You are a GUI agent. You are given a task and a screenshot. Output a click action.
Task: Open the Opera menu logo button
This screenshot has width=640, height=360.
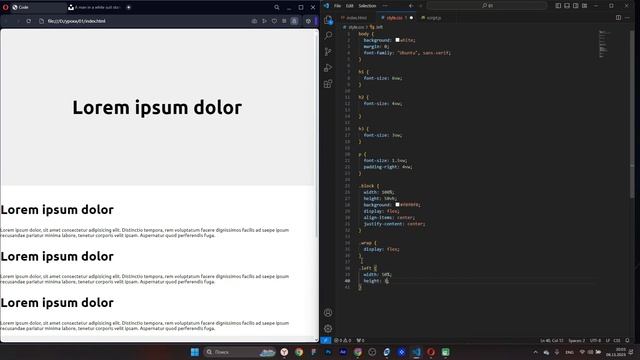click(x=5, y=7)
